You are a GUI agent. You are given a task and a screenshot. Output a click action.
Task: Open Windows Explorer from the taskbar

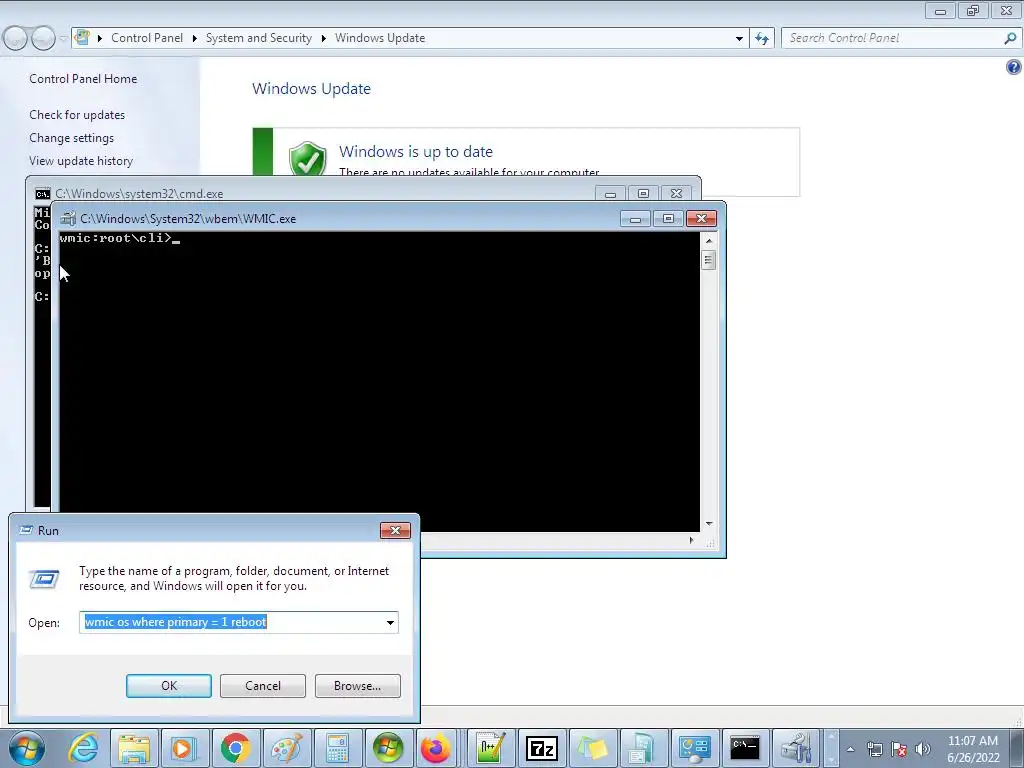[134, 748]
